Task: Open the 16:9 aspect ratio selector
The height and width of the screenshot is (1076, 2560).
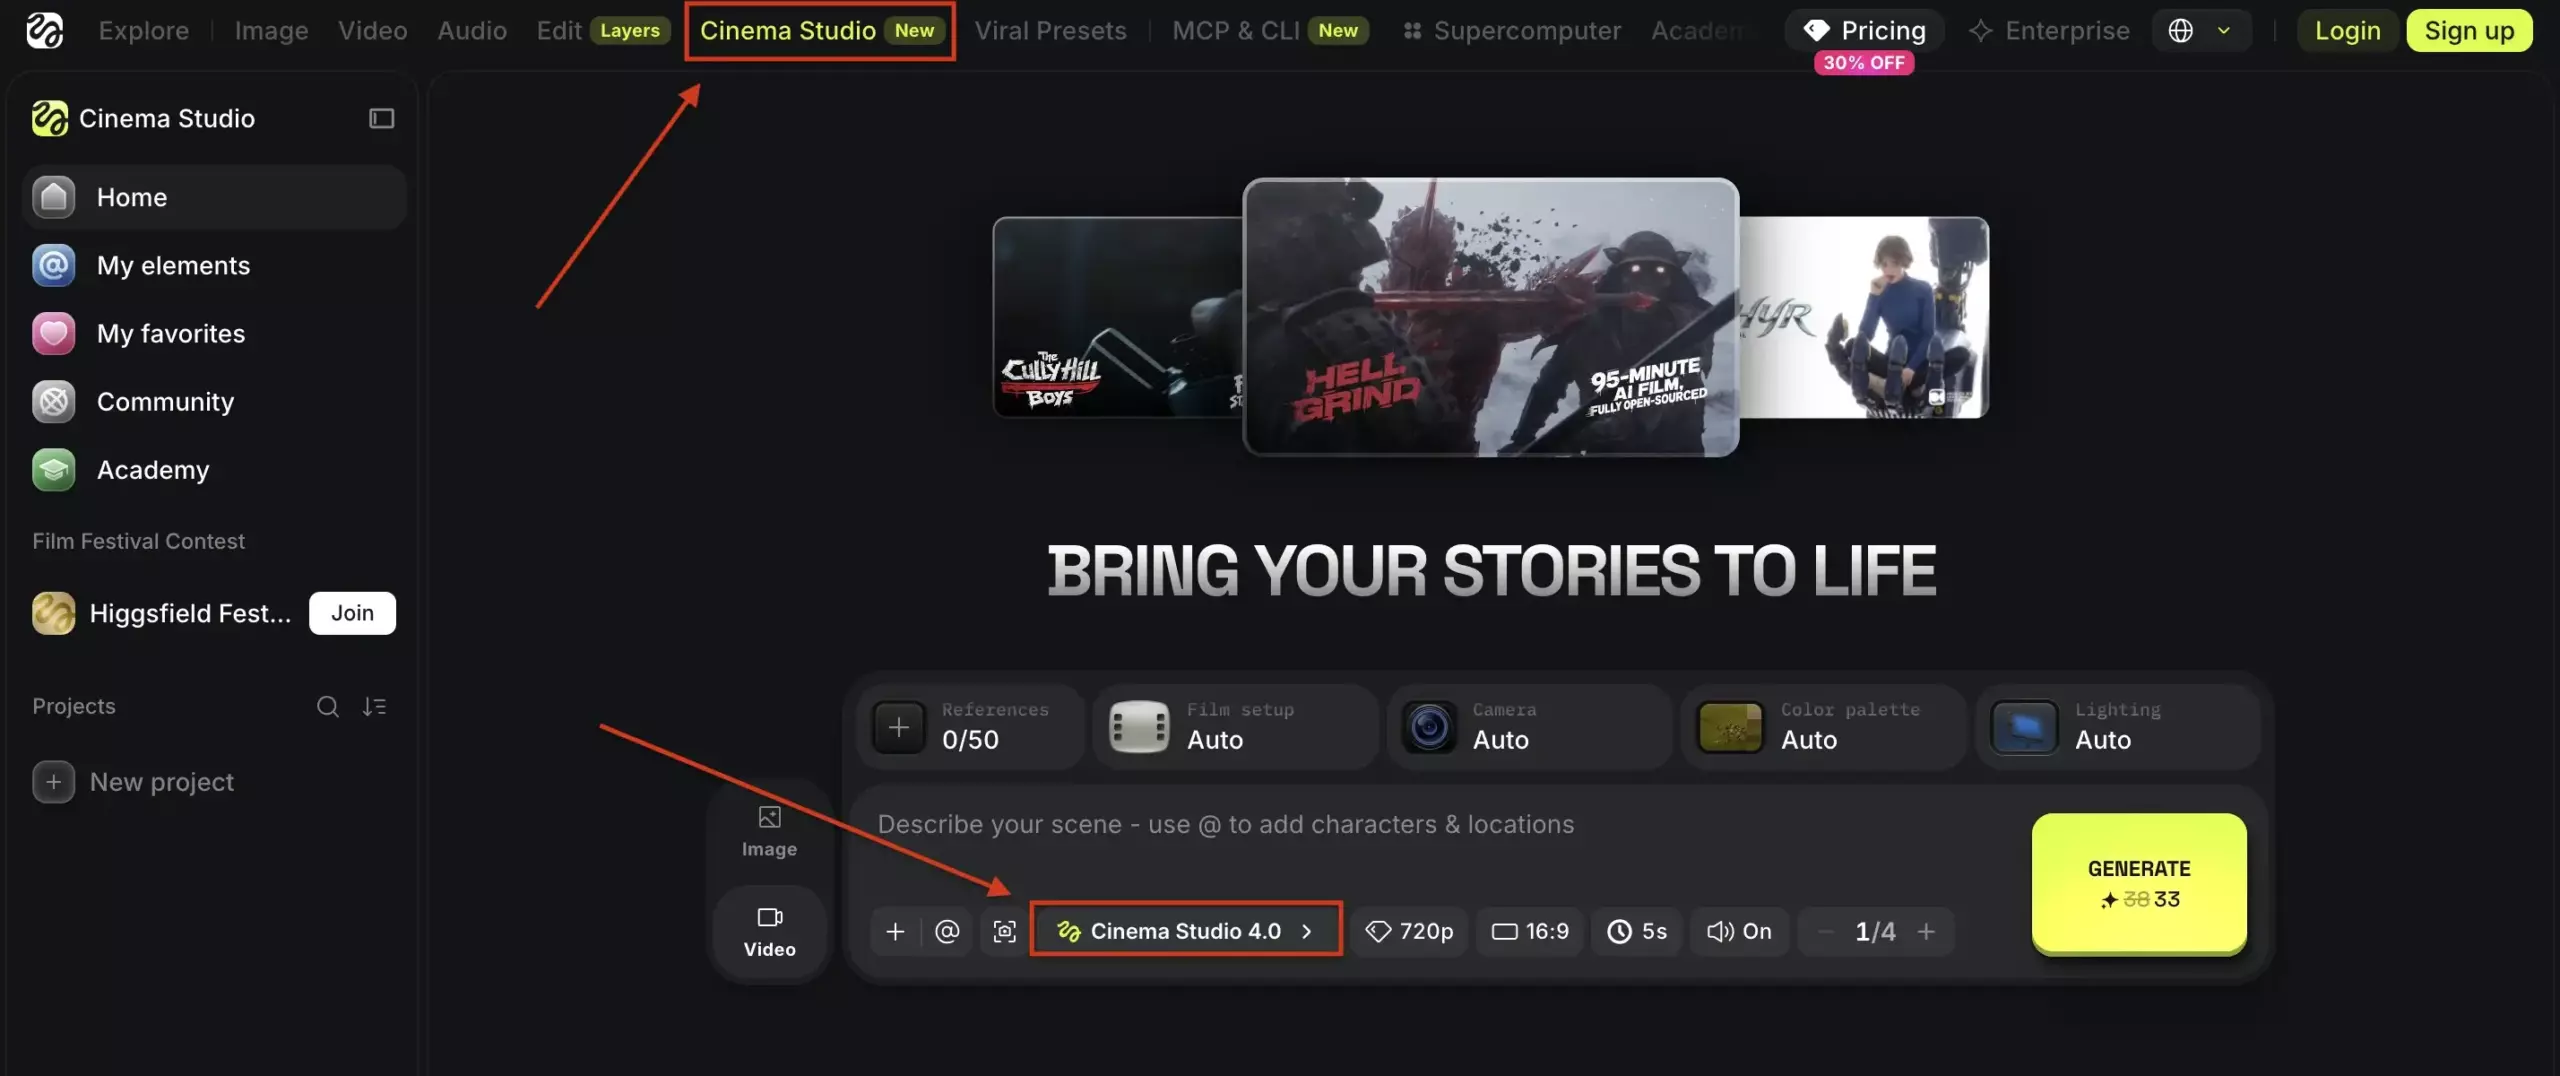Action: point(1530,932)
